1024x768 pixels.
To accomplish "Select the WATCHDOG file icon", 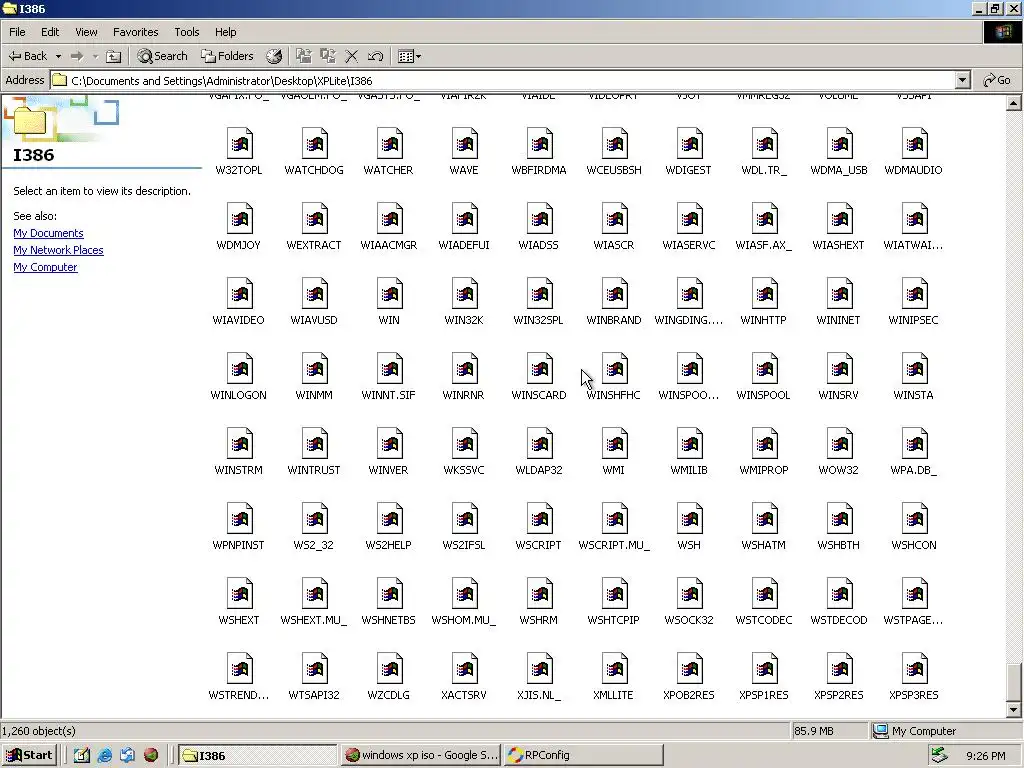I will 315,142.
